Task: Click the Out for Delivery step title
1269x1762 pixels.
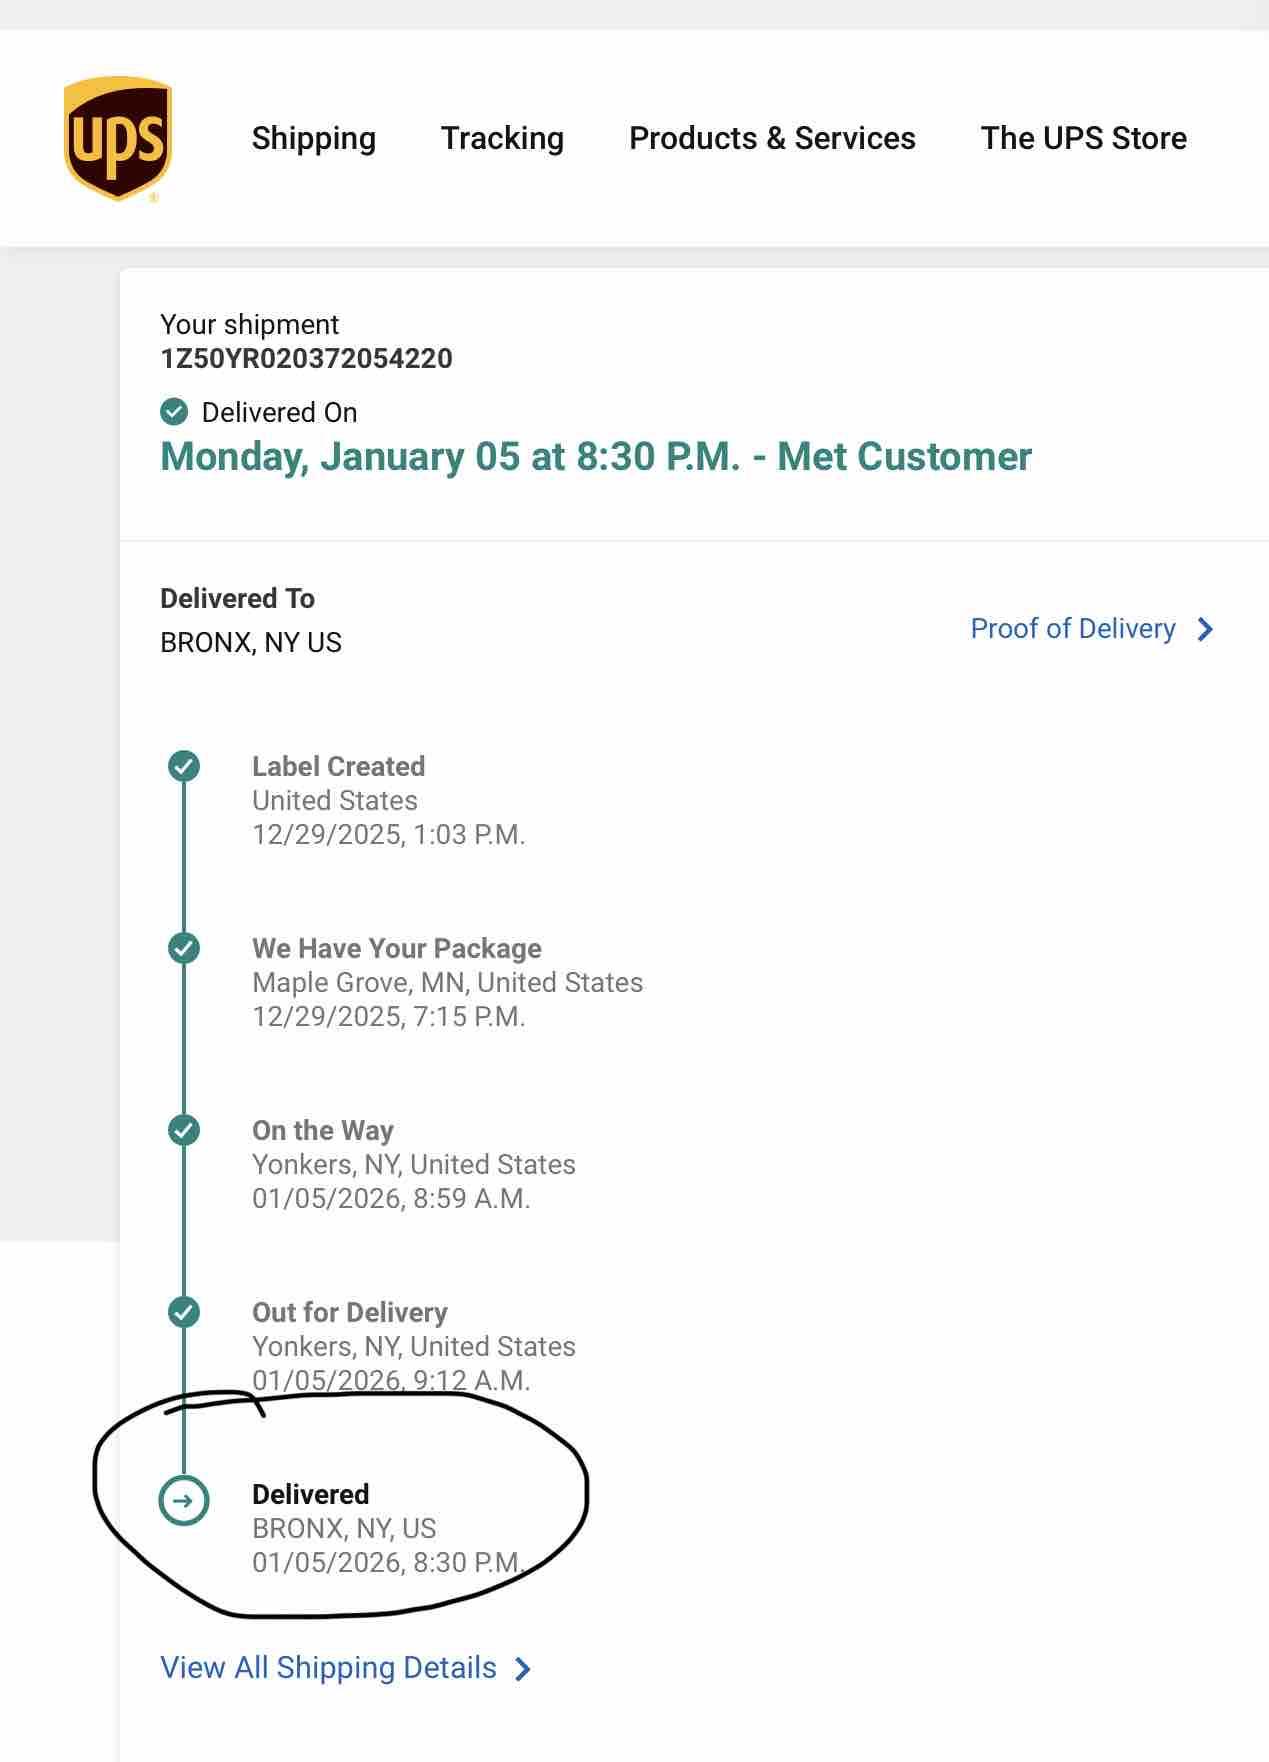Action: pos(349,1312)
